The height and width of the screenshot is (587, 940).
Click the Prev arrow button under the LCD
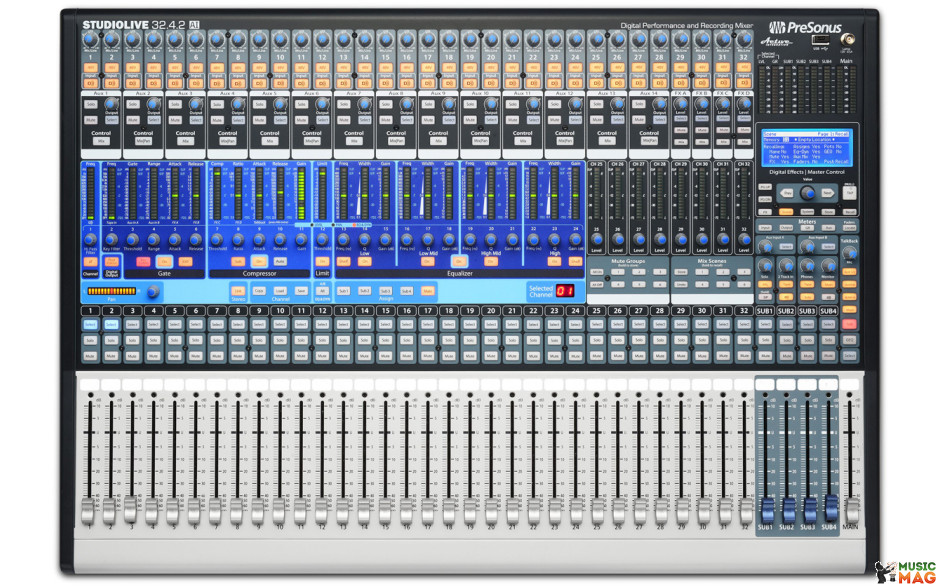pyautogui.click(x=787, y=193)
